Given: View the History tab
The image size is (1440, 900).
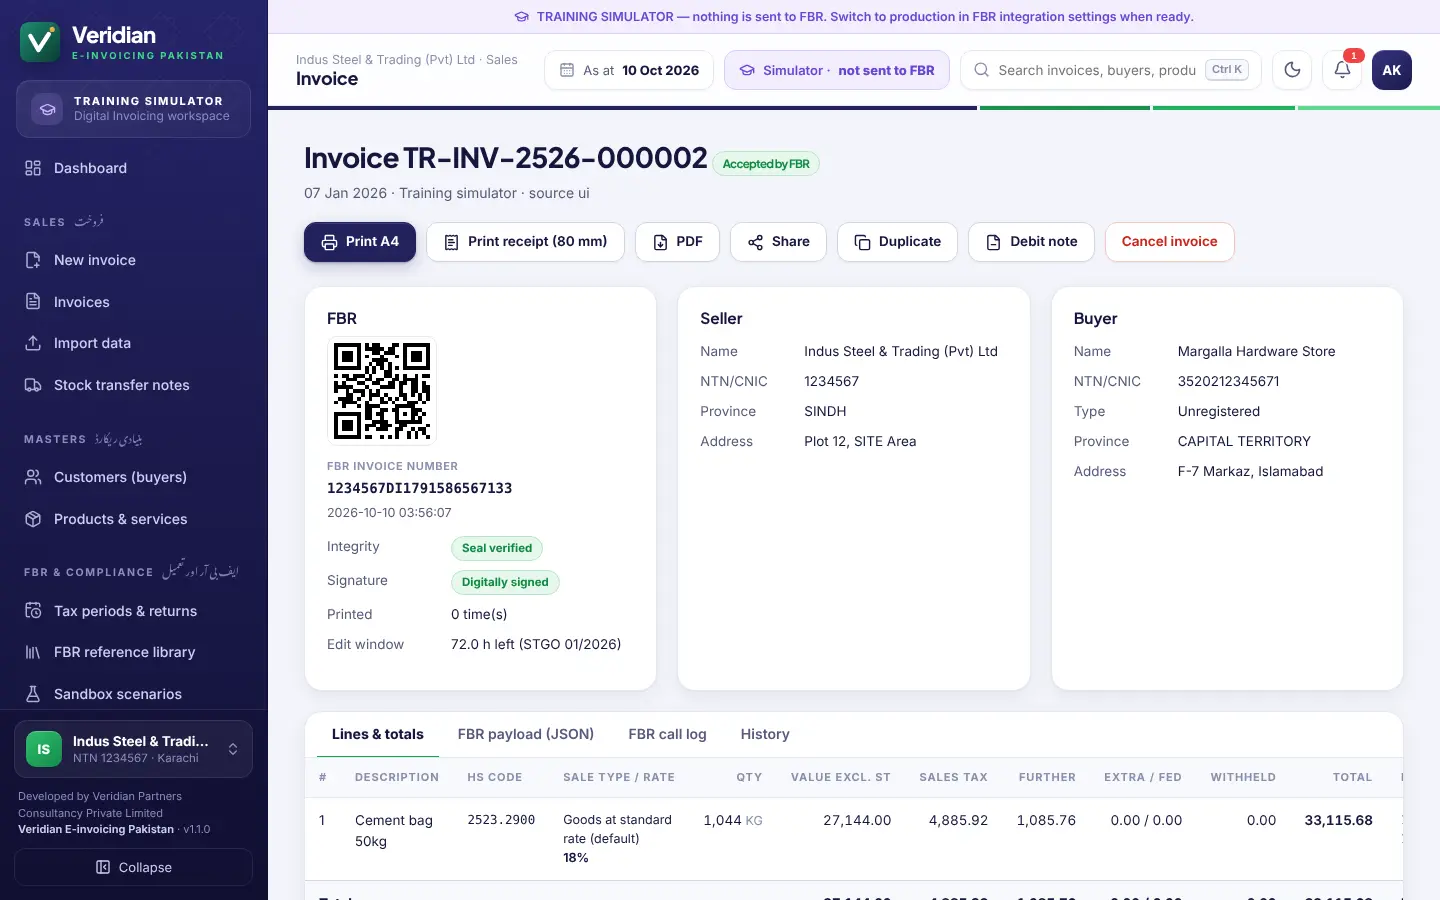Looking at the screenshot, I should [765, 734].
